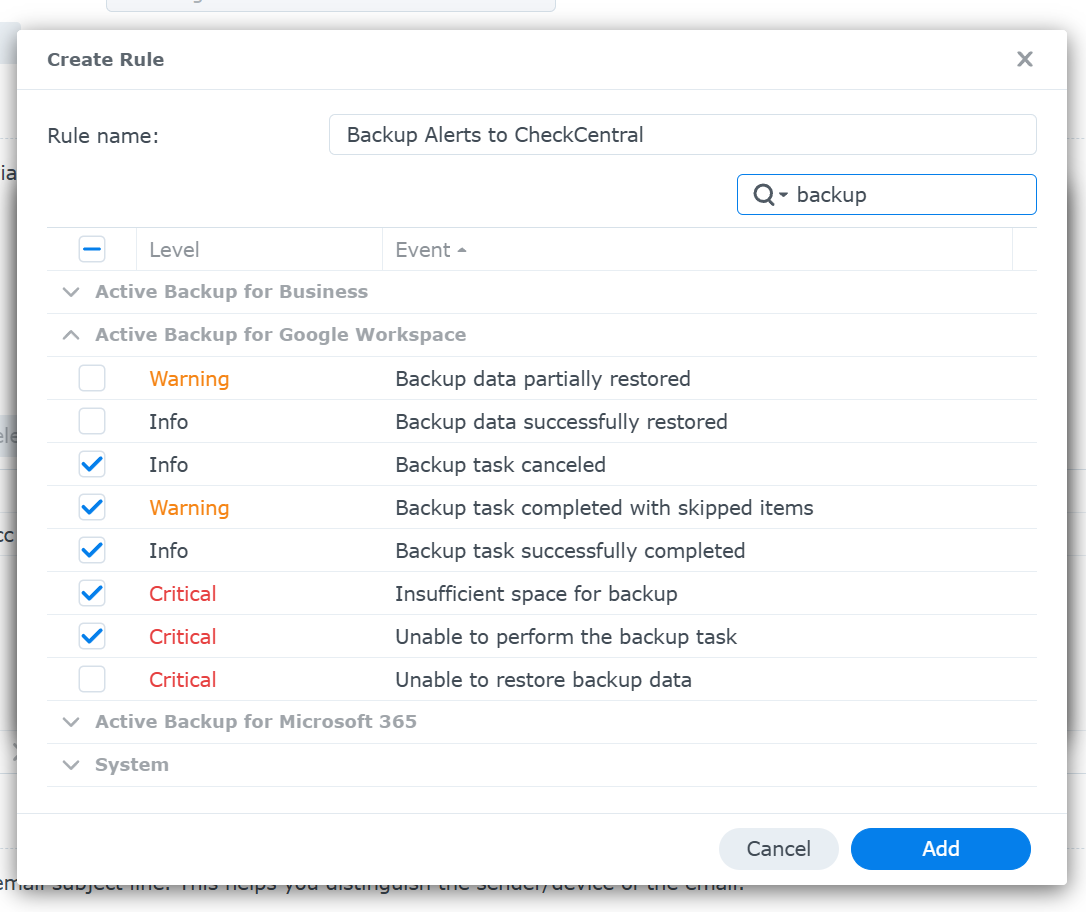Check Unable to restore backup data
1086x912 pixels.
92,679
